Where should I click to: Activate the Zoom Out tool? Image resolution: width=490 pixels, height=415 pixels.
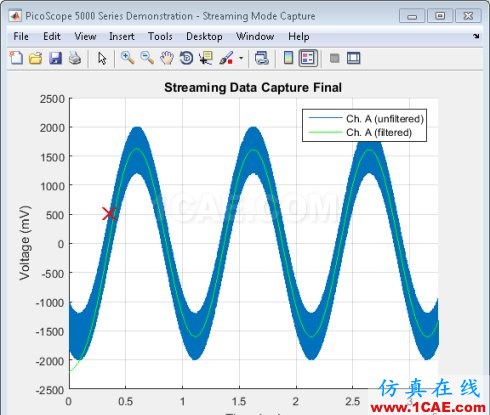point(147,58)
